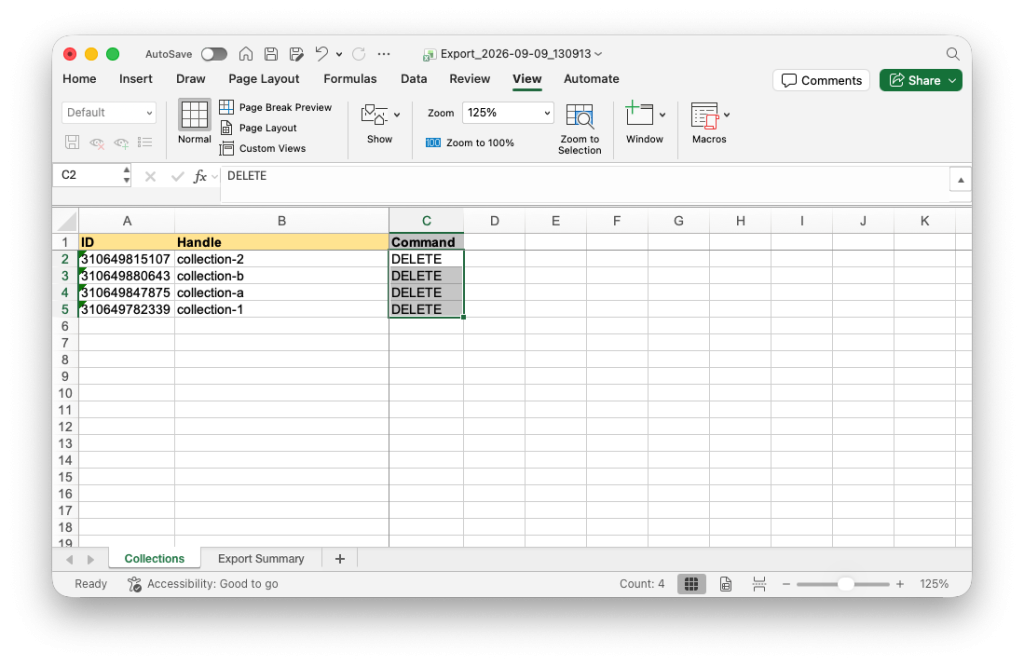Open the Automate ribbon tab
Image resolution: width=1024 pixels, height=666 pixels.
[x=591, y=78]
